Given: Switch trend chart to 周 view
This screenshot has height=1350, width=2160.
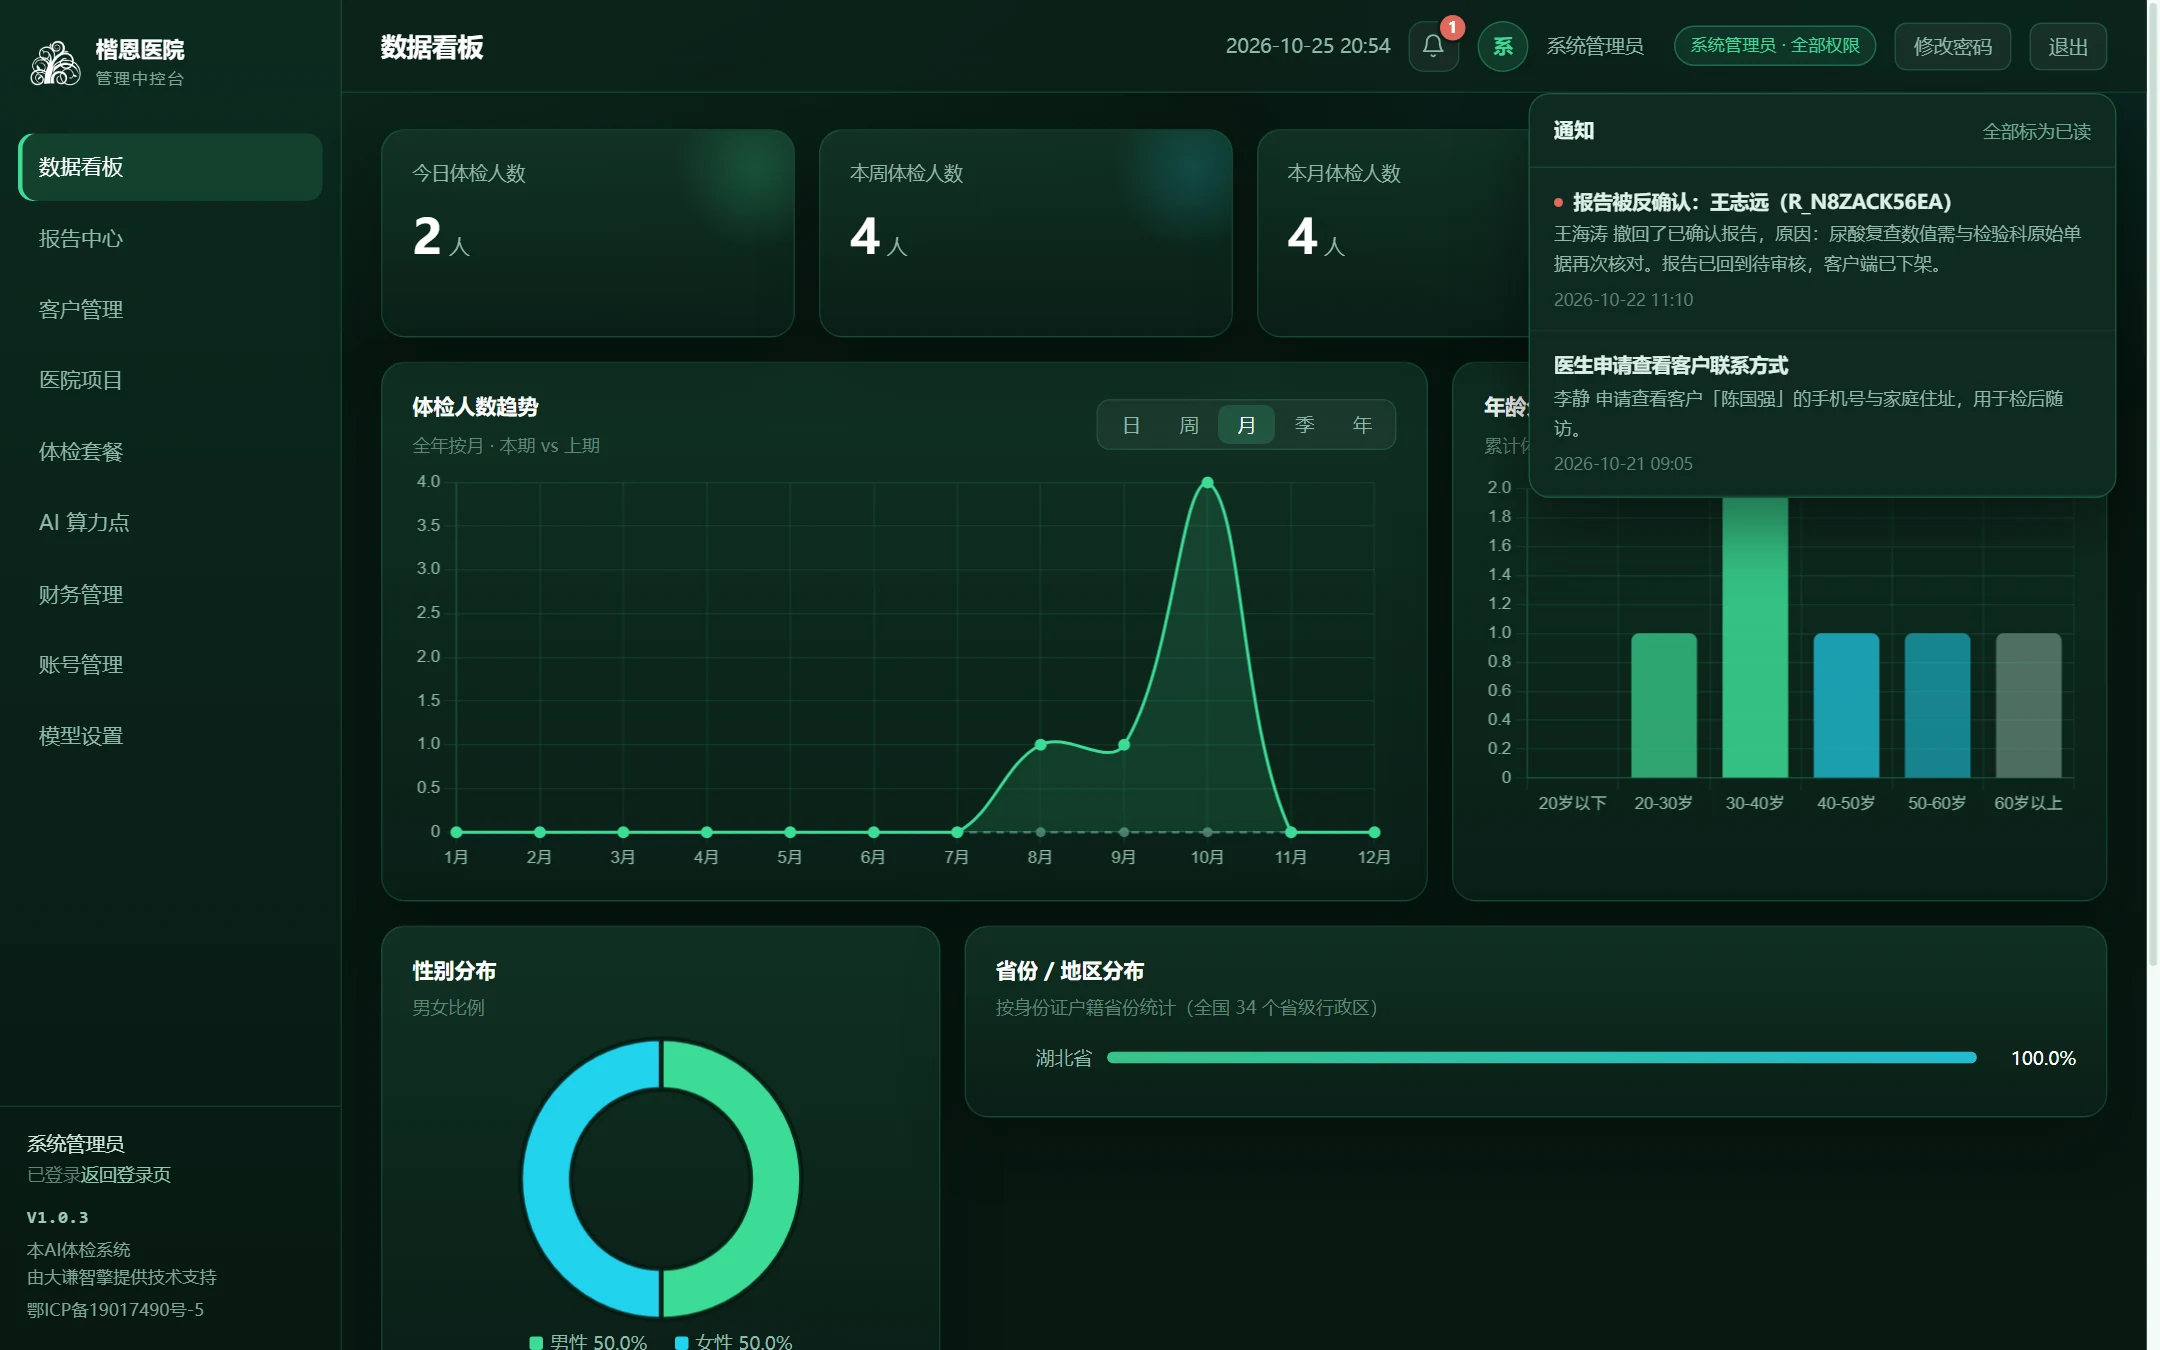Looking at the screenshot, I should [x=1189, y=425].
